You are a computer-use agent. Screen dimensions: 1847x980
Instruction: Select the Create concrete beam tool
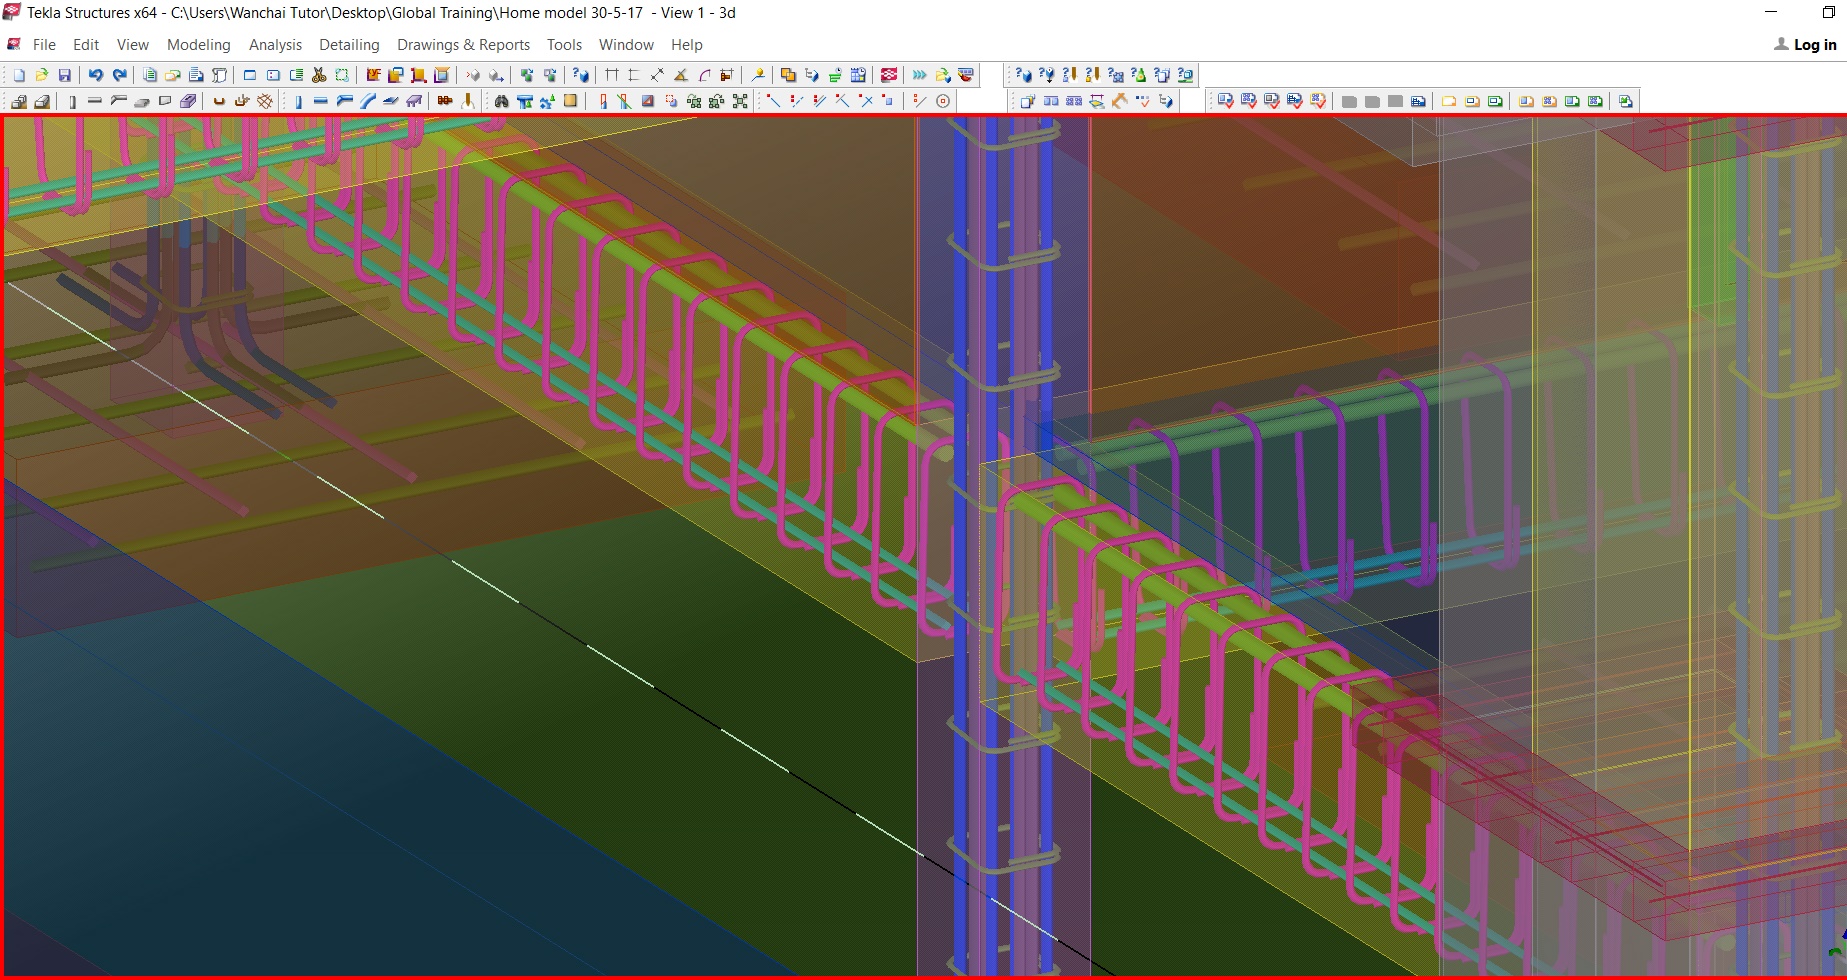tap(95, 101)
